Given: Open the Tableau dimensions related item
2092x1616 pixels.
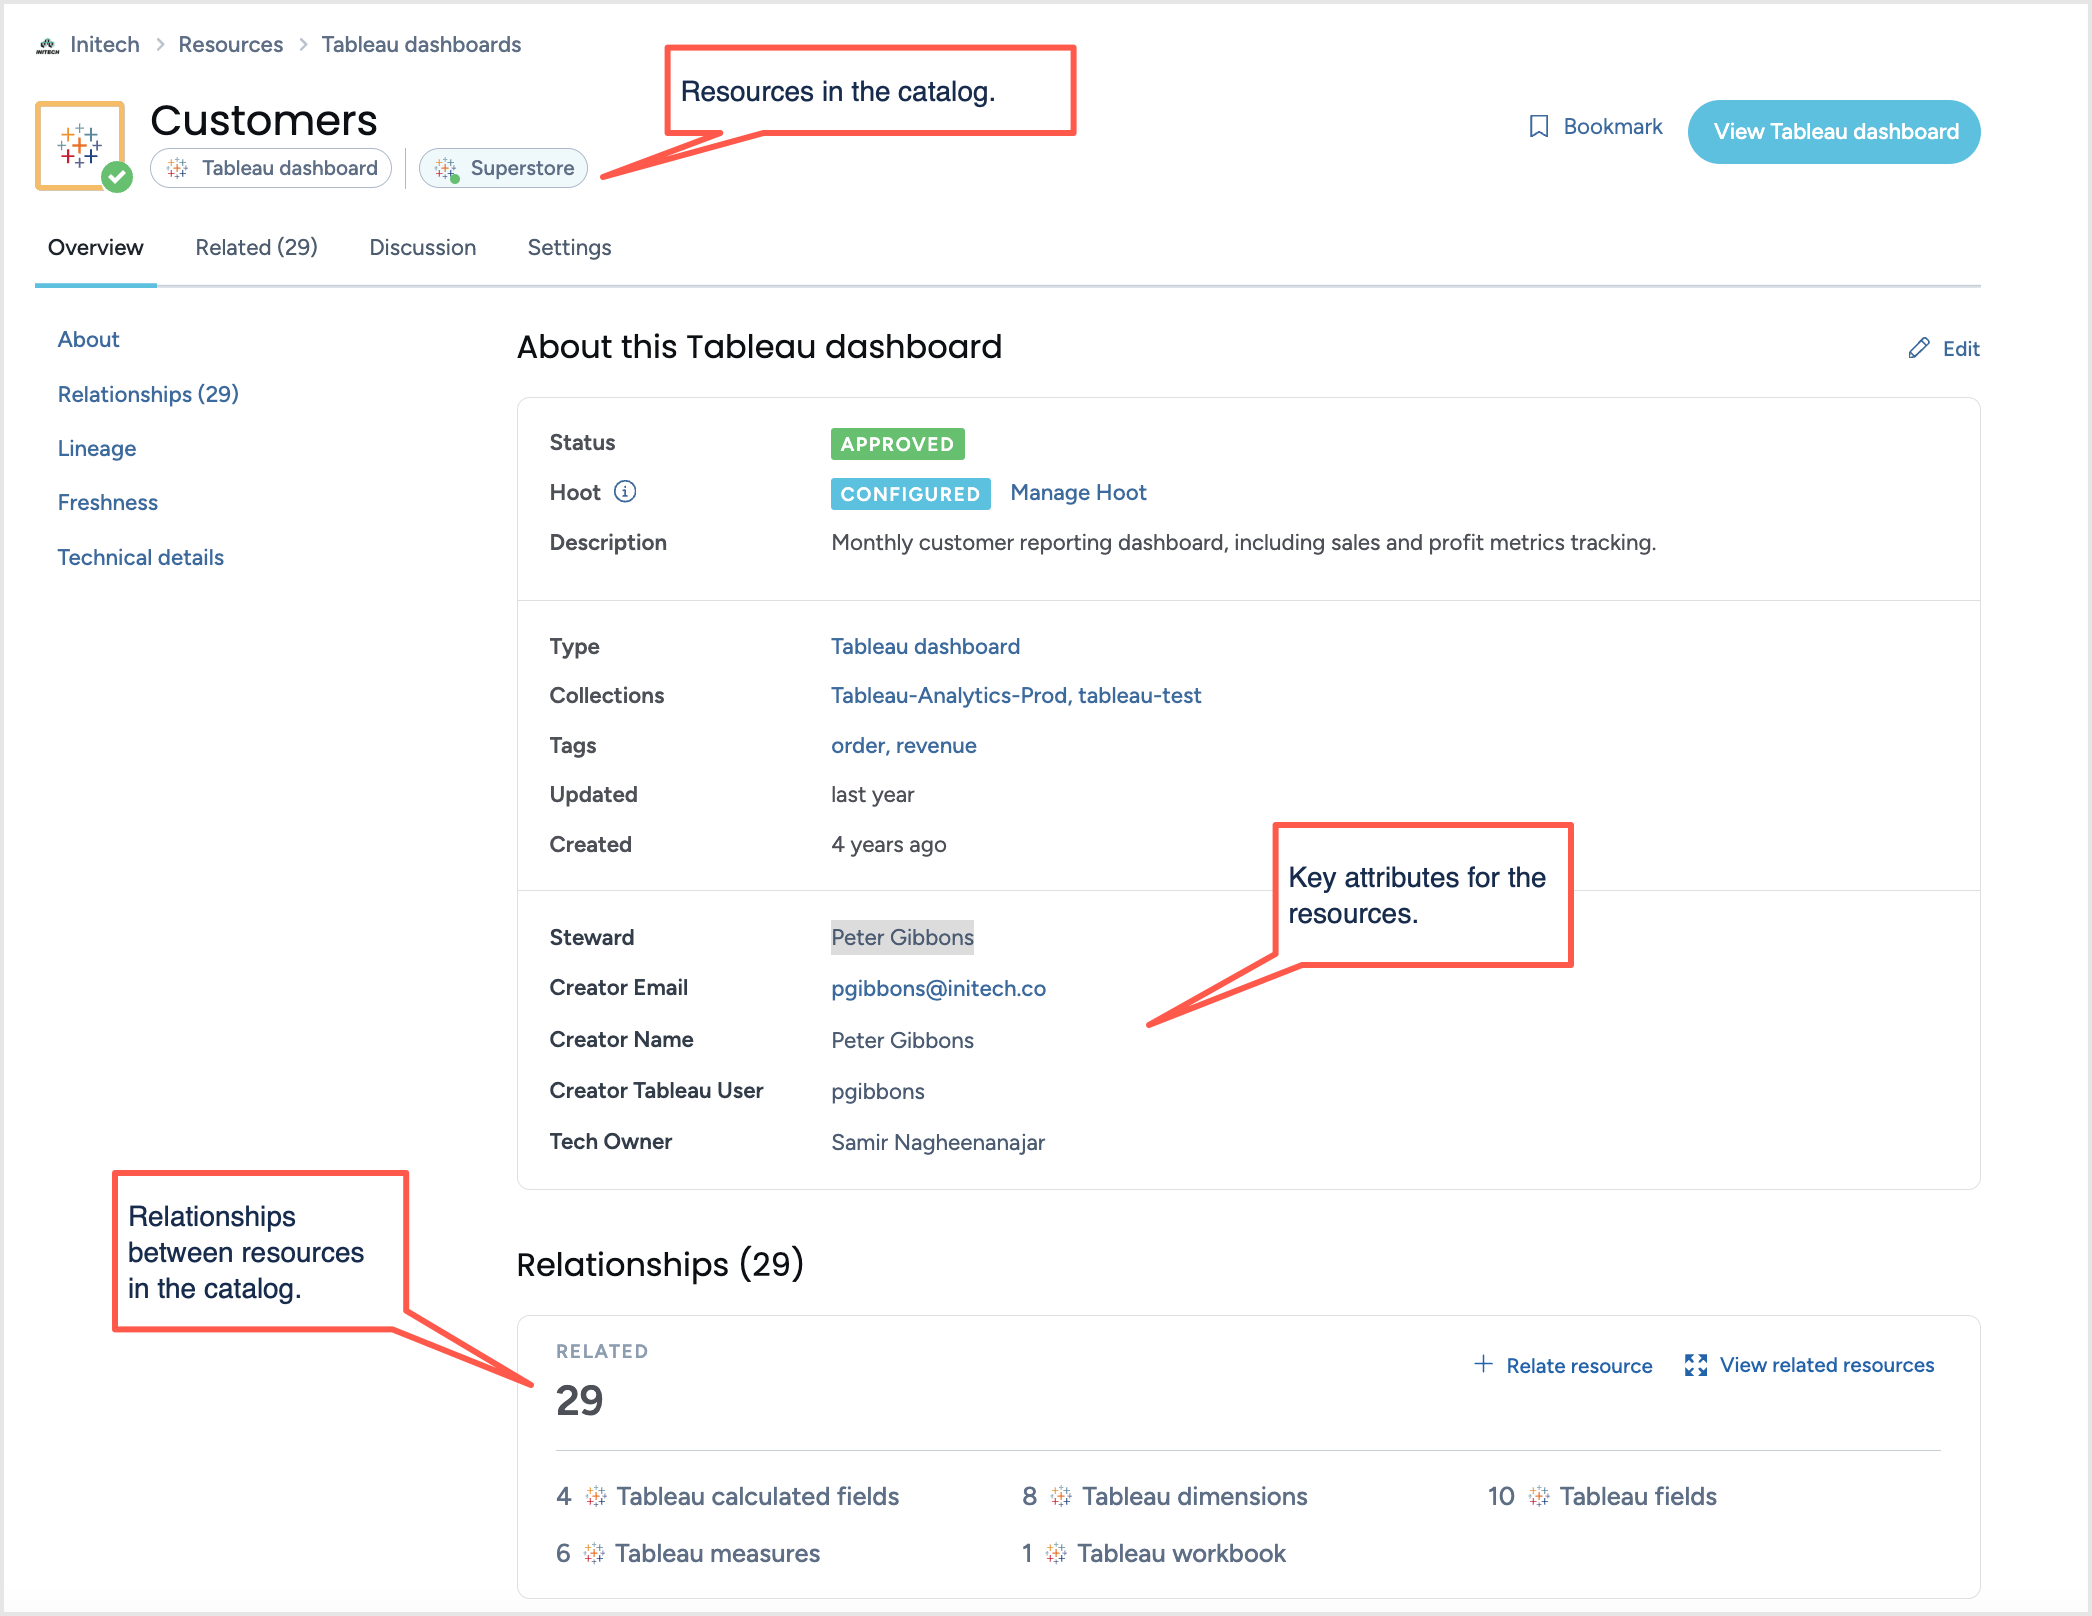Looking at the screenshot, I should coord(1194,1497).
